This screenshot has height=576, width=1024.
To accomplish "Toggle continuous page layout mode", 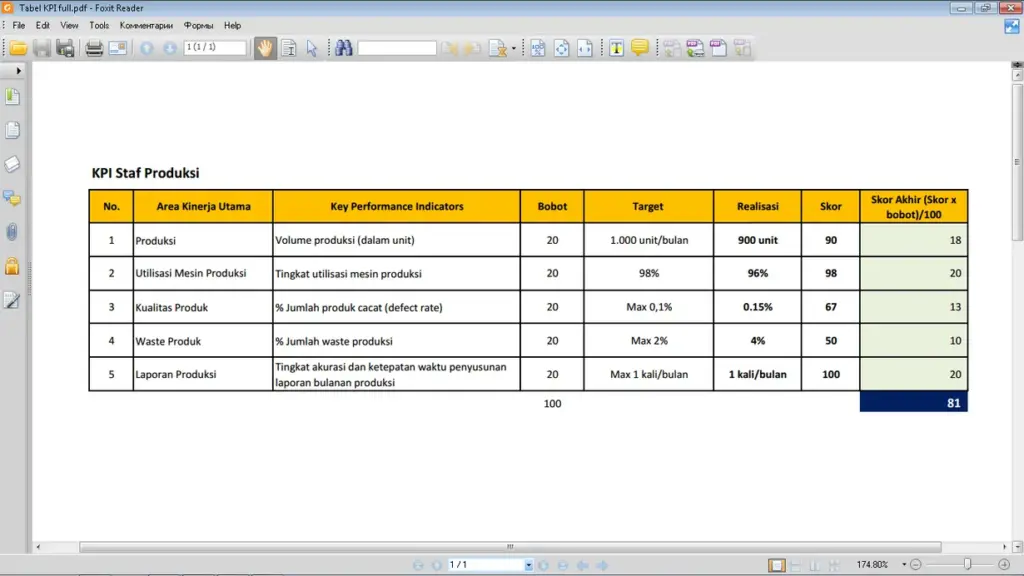I will pos(795,565).
